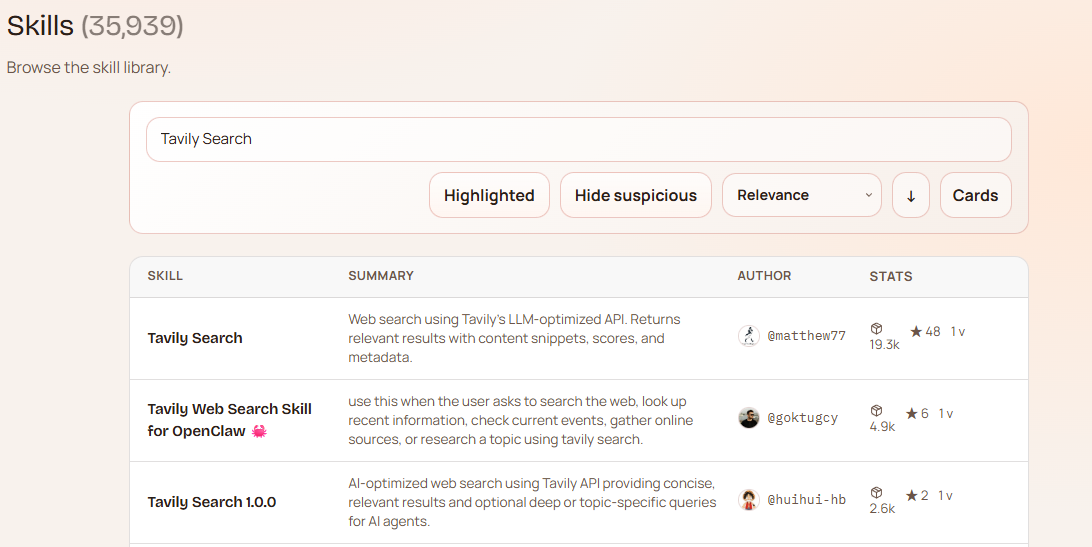Screen dimensions: 1092x547
Task: Click the downloads box icon for 4.9k
Action: (876, 410)
